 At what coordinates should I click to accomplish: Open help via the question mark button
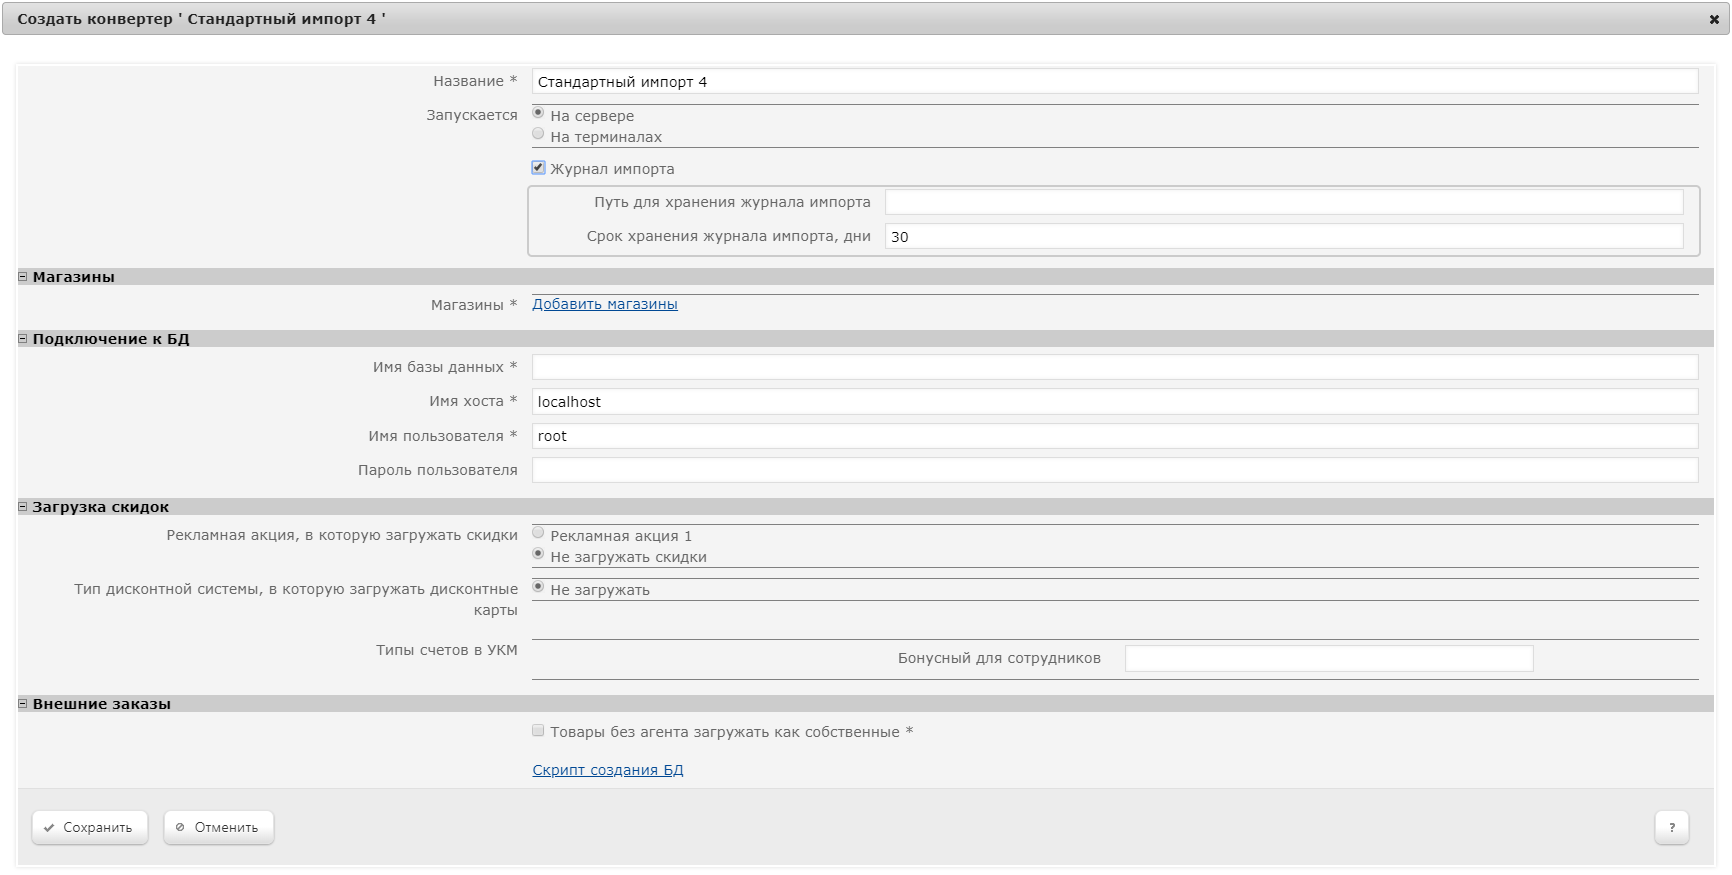coord(1672,827)
